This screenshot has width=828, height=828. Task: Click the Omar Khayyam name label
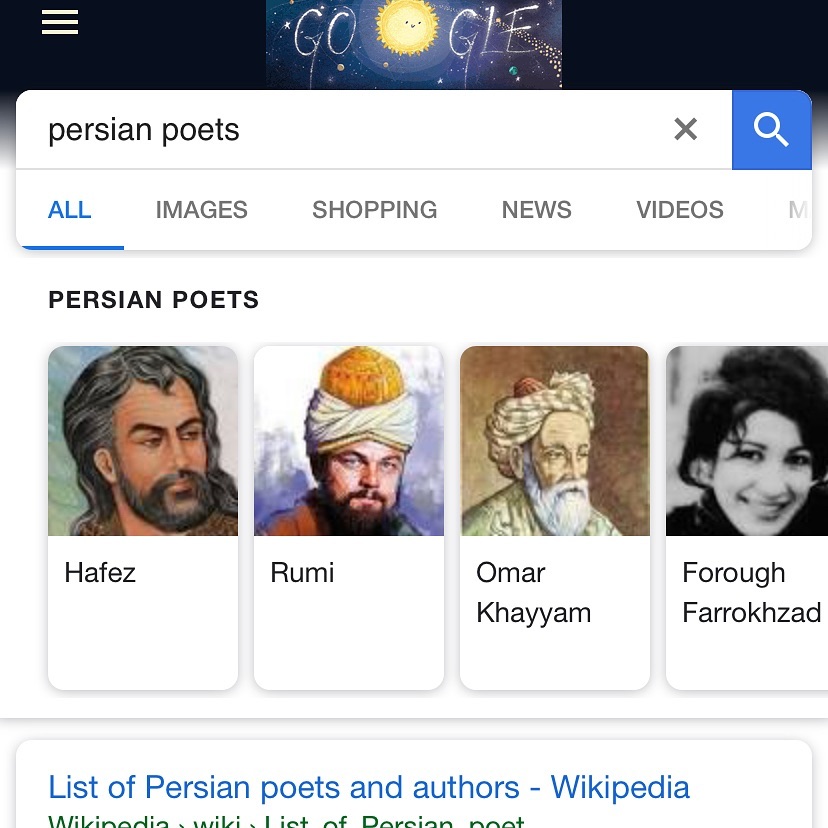click(533, 593)
